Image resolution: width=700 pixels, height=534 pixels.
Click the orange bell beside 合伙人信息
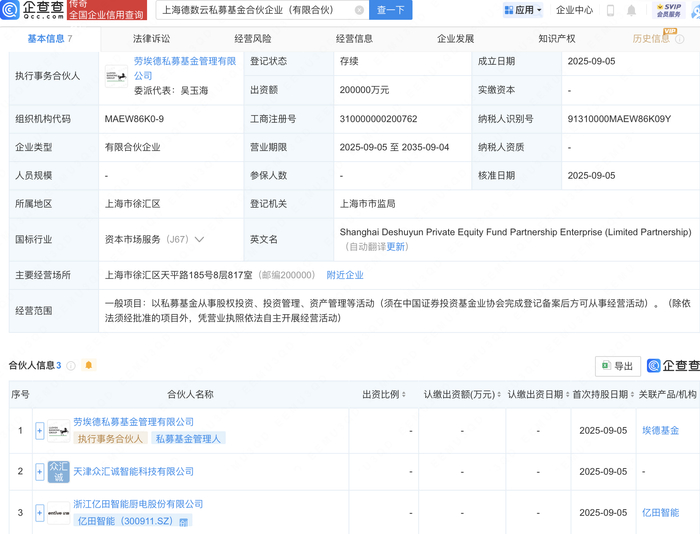pyautogui.click(x=88, y=366)
